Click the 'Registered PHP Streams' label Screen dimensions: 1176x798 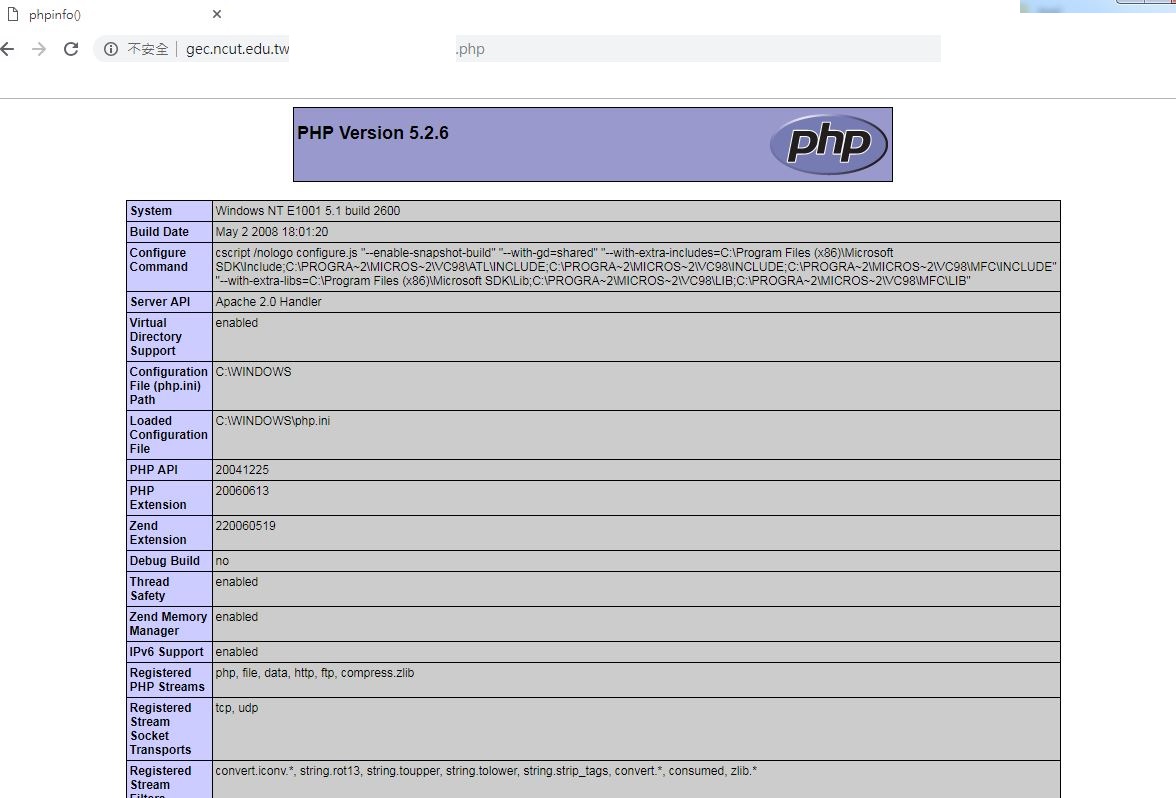pos(166,680)
